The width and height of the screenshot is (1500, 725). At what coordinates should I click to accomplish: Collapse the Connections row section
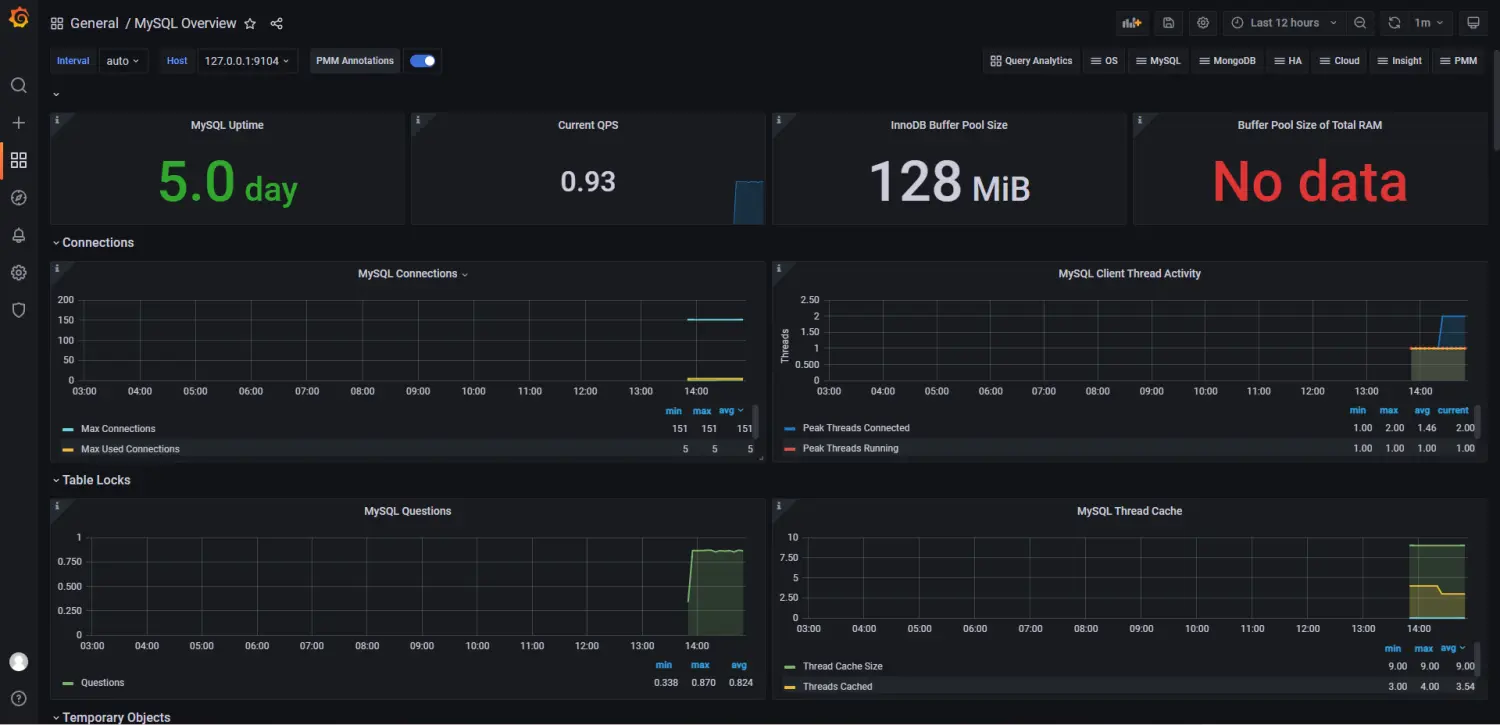[x=97, y=243]
